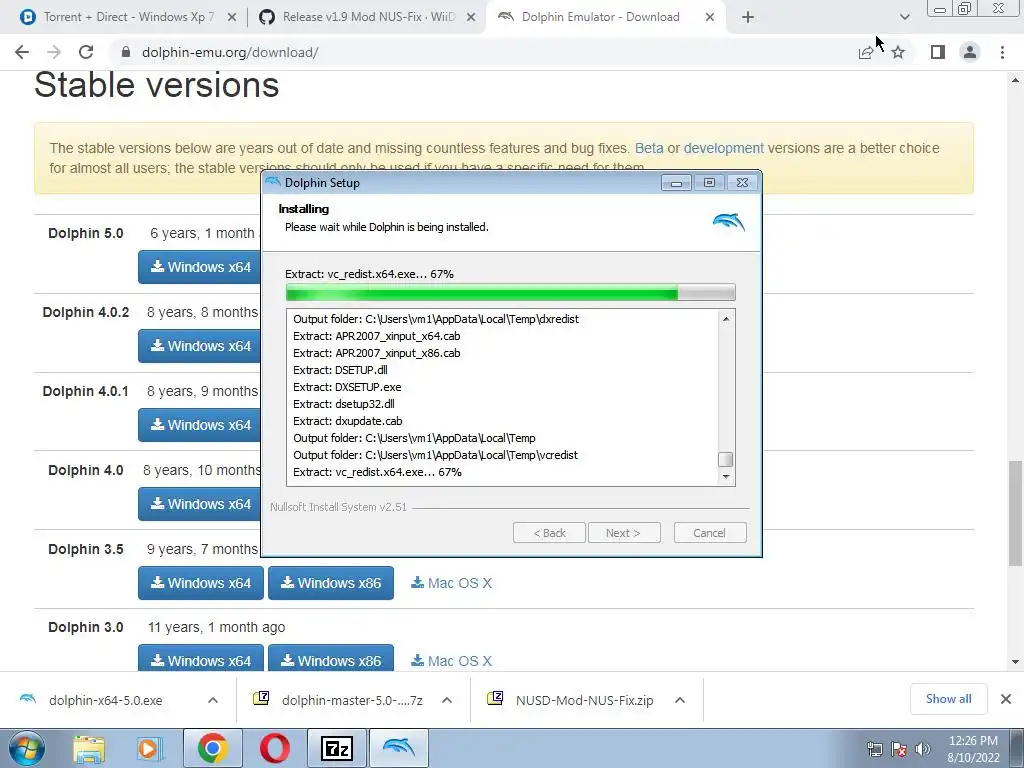Screen dimensions: 1024x768
Task: Select the Dolphin Emulator - Download tab
Action: click(601, 17)
